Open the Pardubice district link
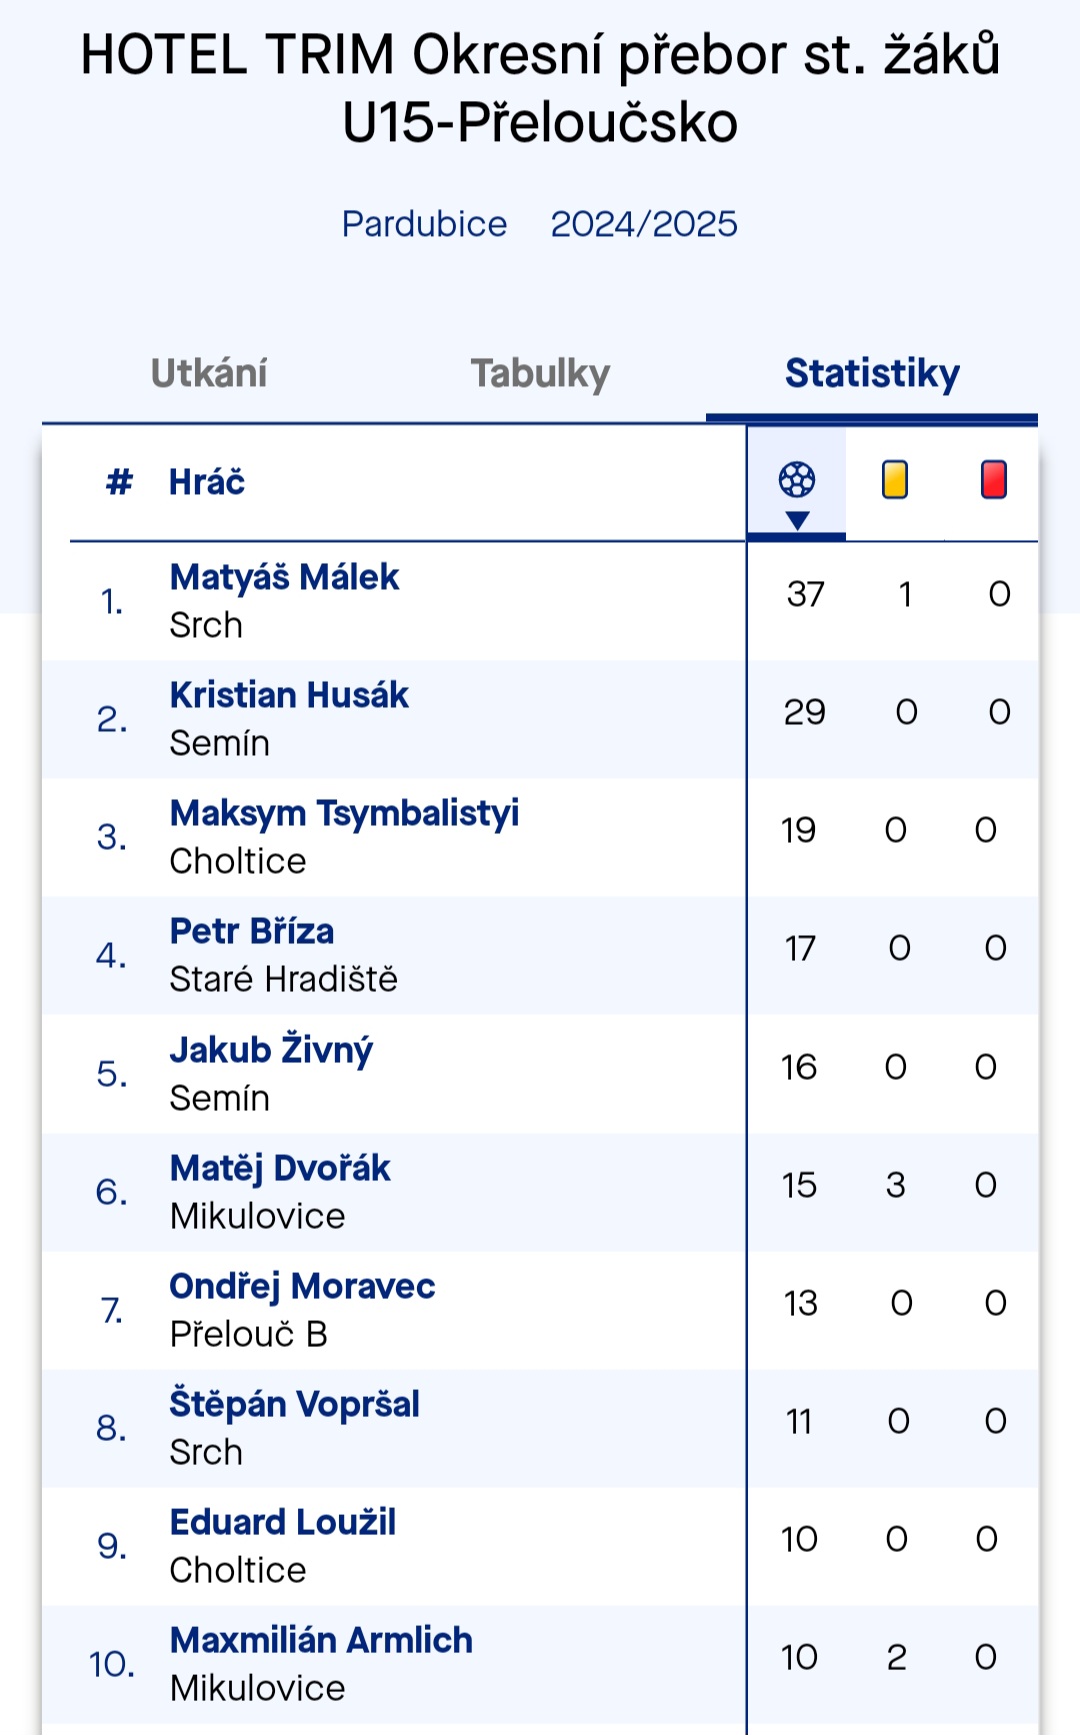 coord(424,224)
